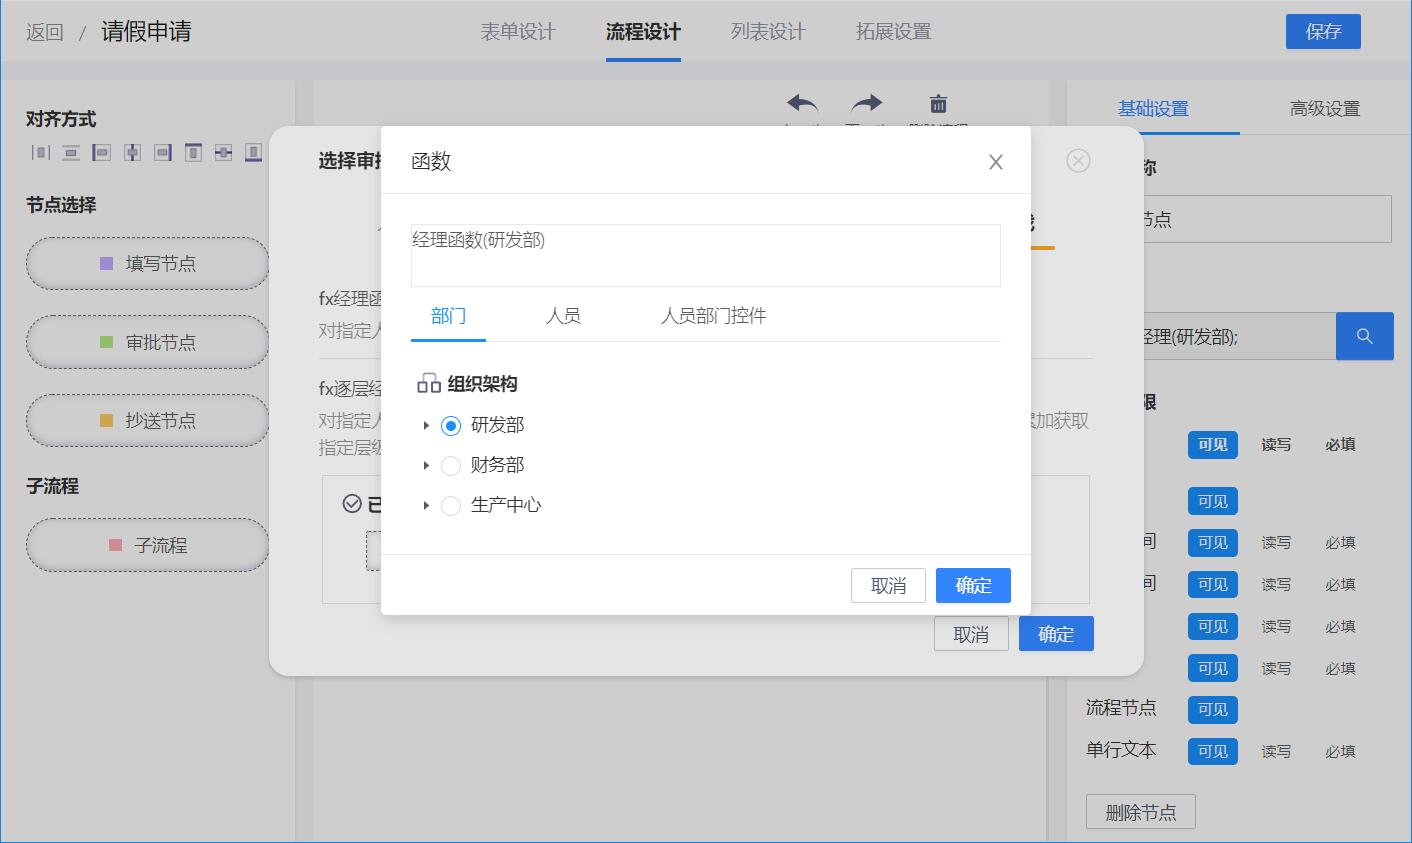Click the redo arrow icon in the canvas toolbar
The height and width of the screenshot is (843, 1412).
pyautogui.click(x=866, y=103)
